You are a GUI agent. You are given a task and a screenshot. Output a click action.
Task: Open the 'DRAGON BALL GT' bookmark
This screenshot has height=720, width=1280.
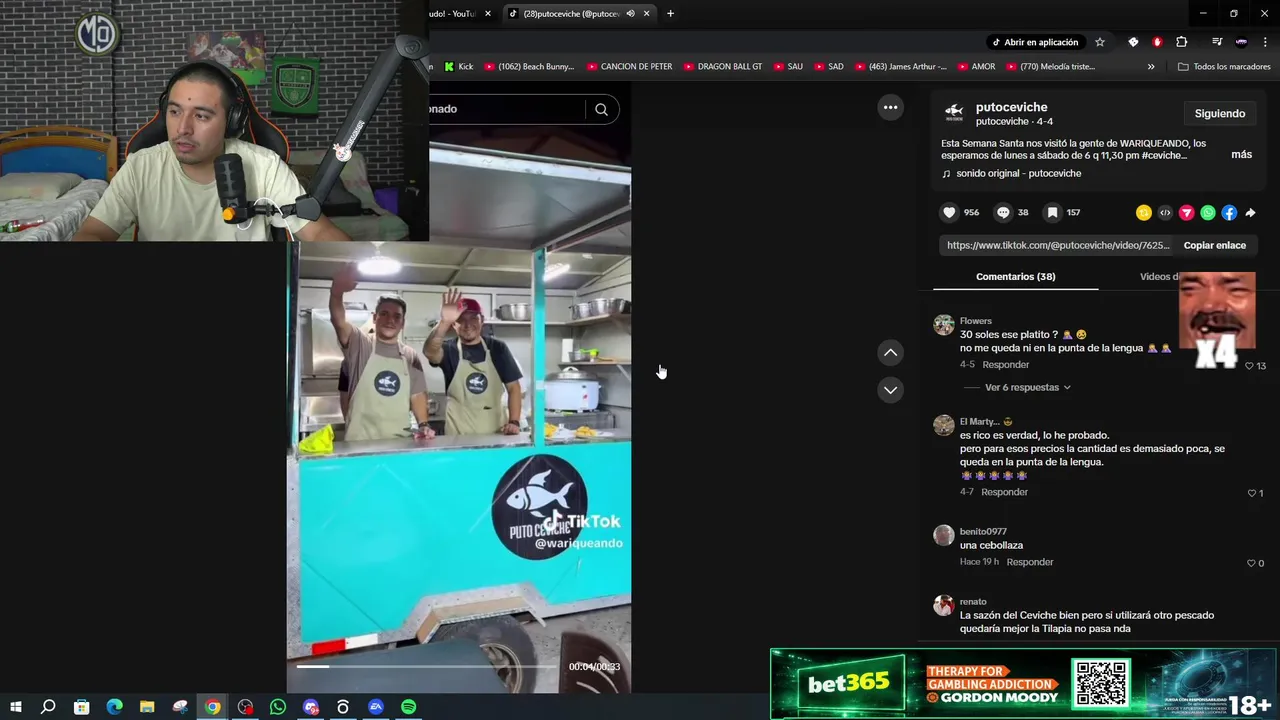[x=721, y=67]
